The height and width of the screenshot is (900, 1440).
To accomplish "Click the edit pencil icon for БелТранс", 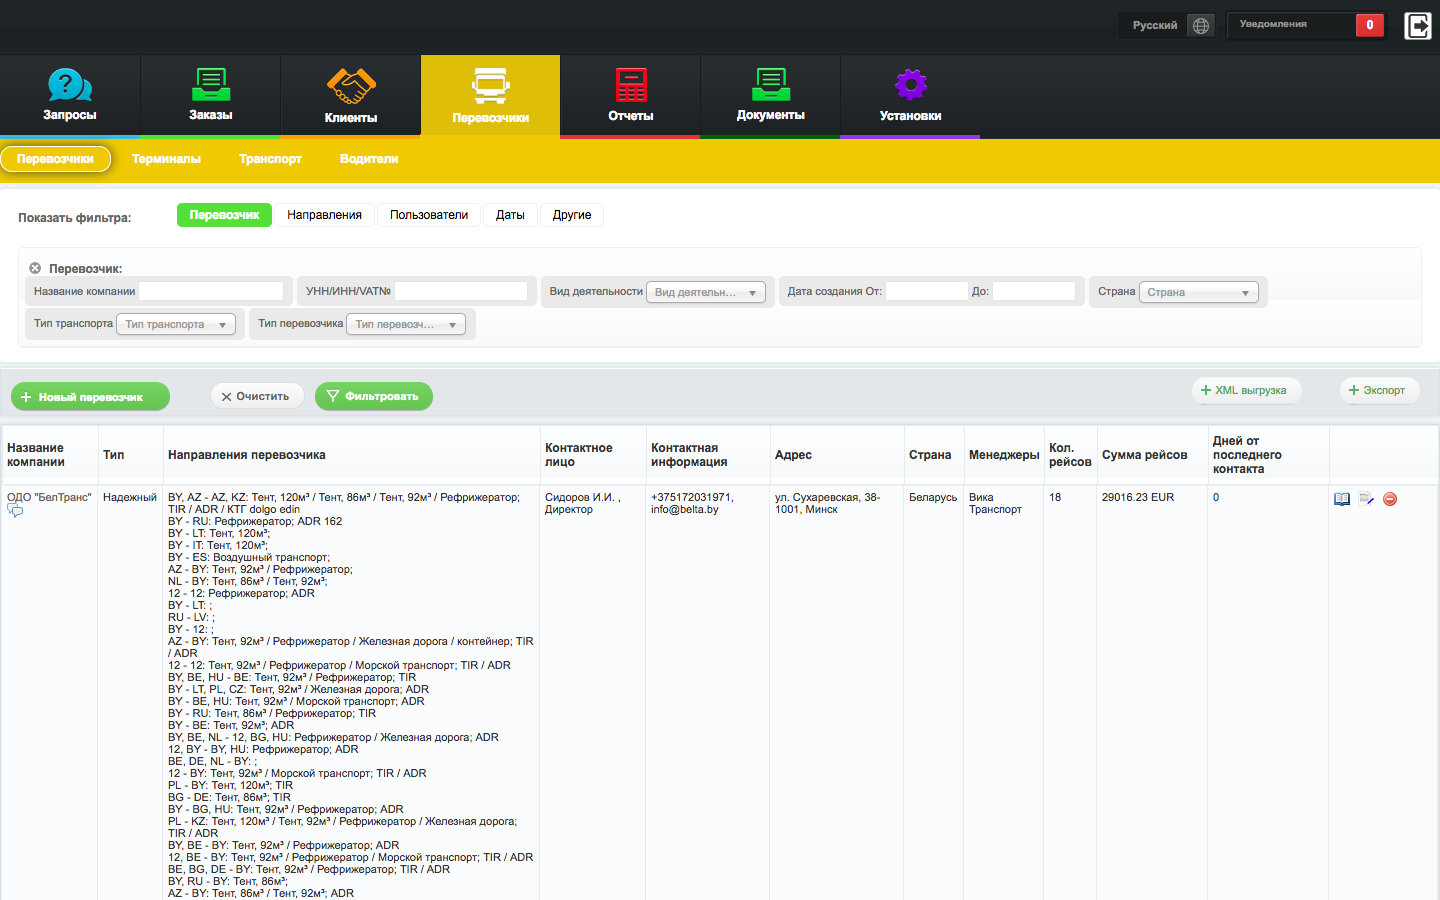I will click(x=1366, y=499).
